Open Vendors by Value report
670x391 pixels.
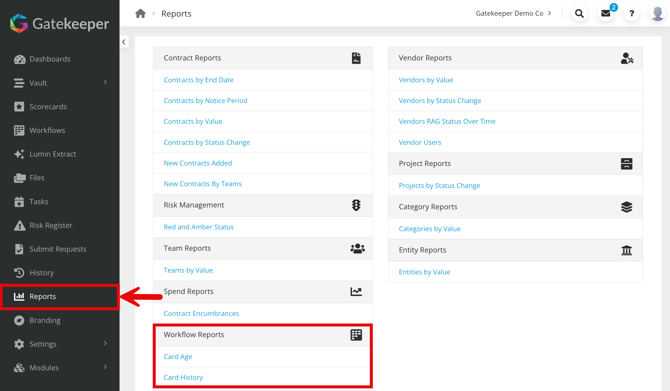[426, 80]
